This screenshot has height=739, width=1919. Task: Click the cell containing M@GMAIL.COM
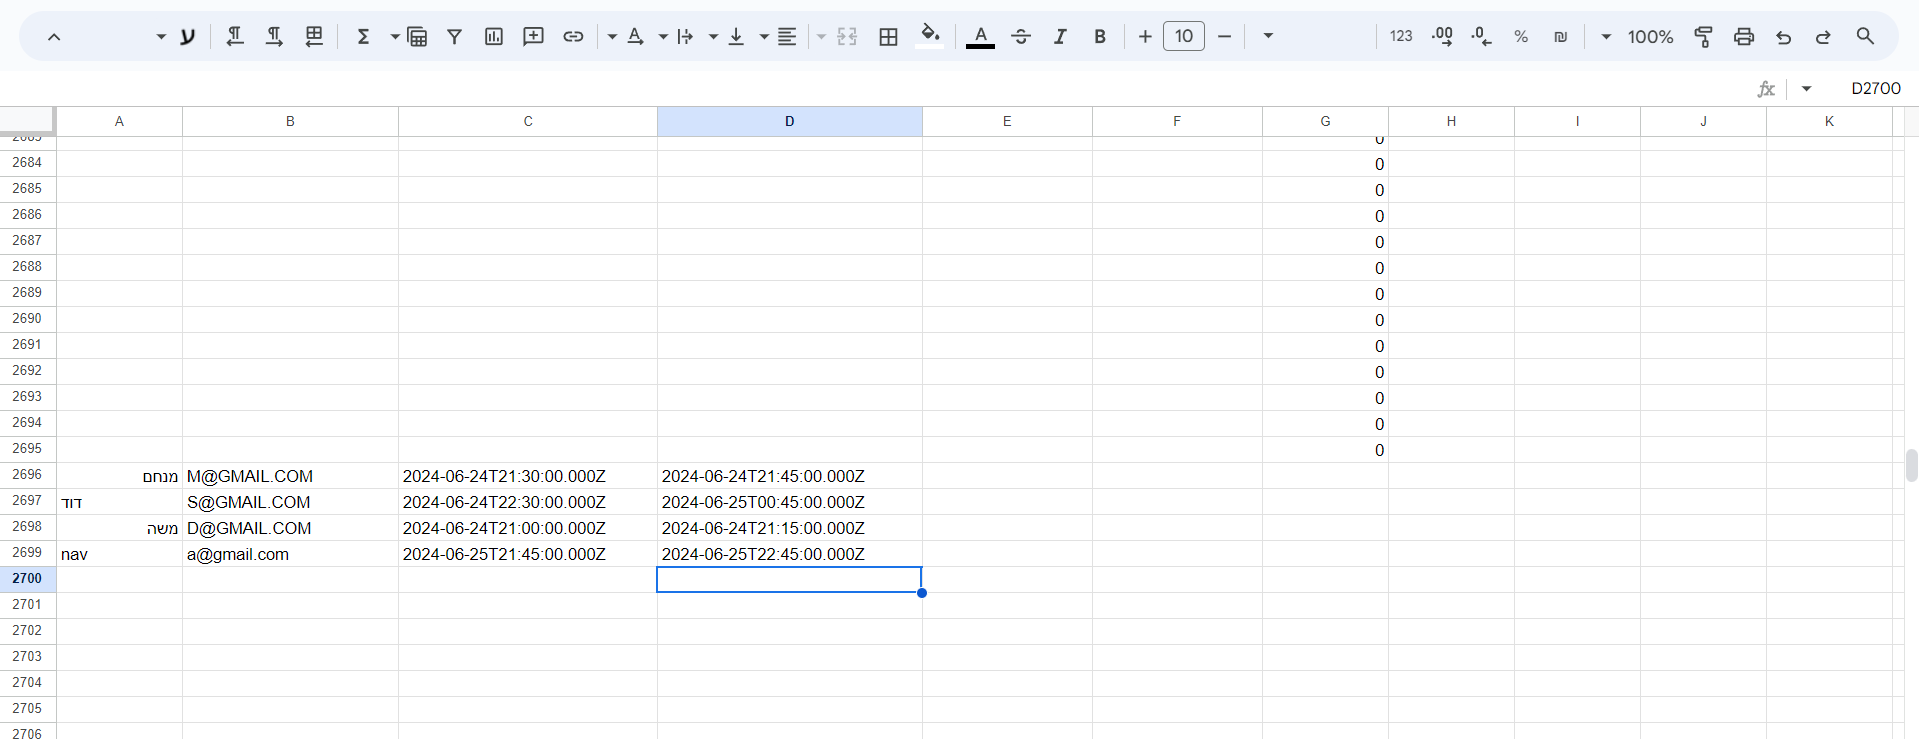click(x=290, y=476)
